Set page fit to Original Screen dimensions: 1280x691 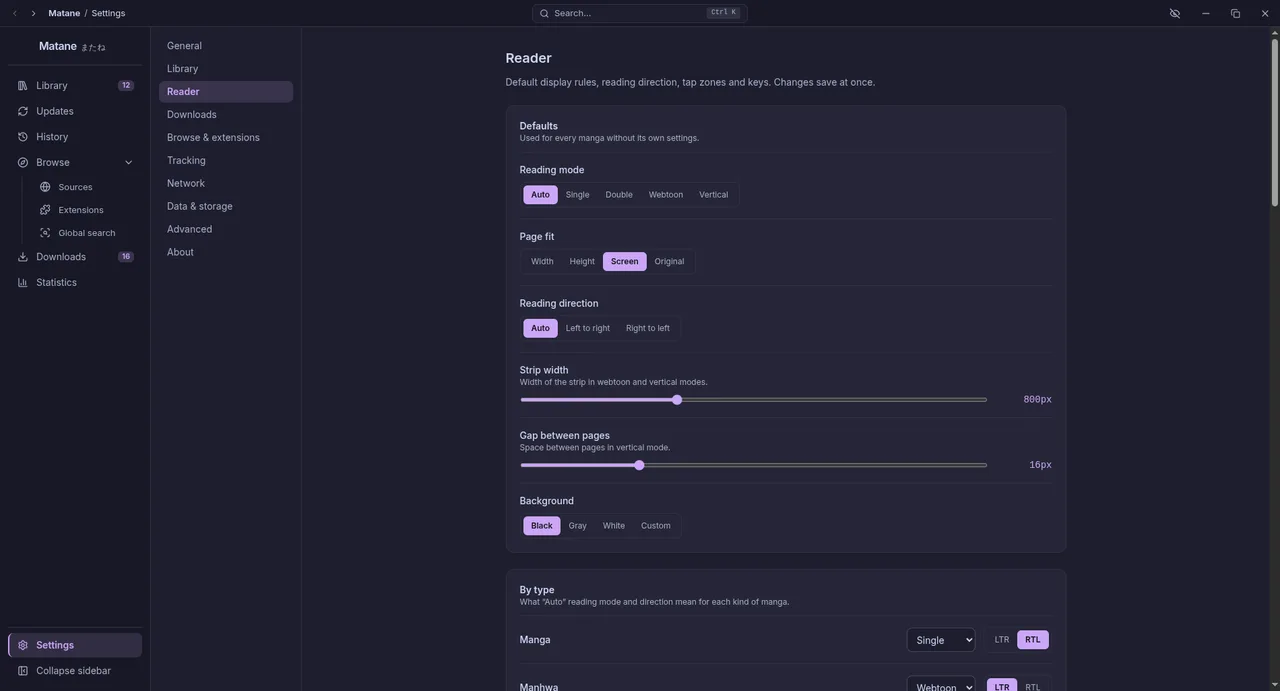point(670,262)
